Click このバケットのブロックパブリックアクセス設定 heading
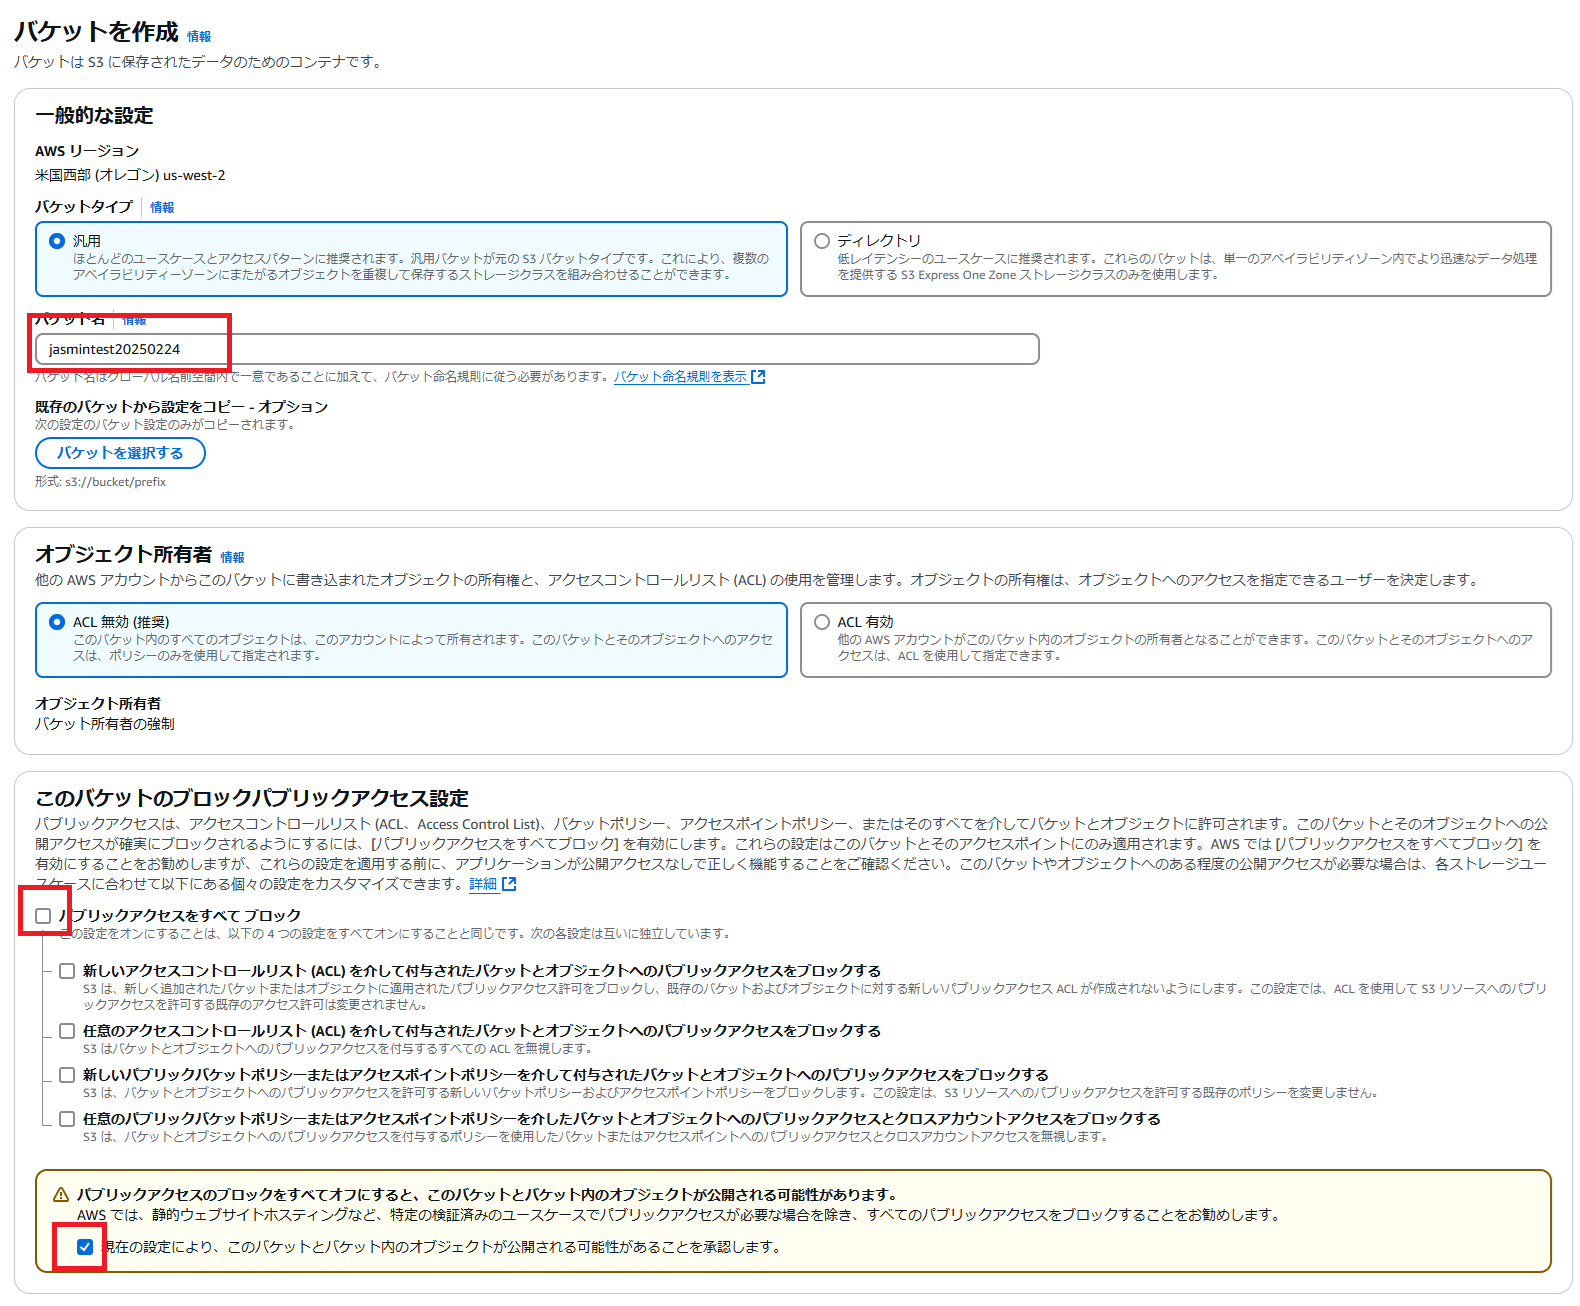Screen dimensions: 1580x1306 tap(252, 799)
